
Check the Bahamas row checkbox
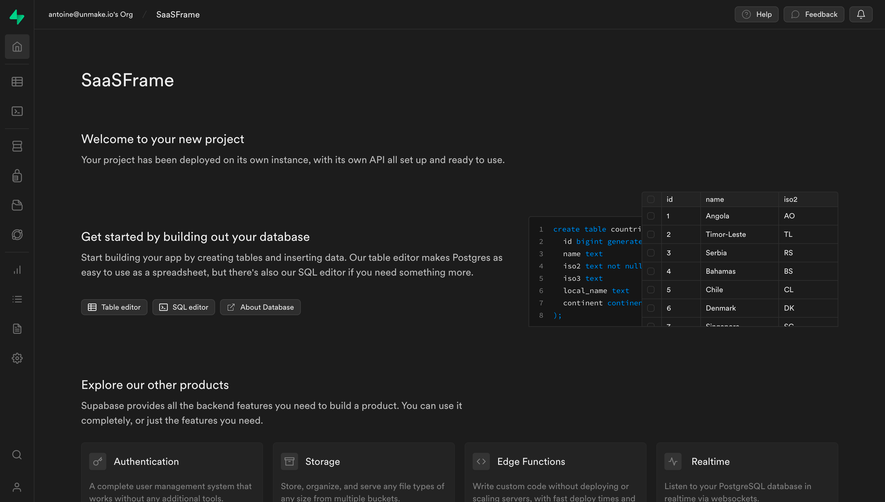point(651,271)
